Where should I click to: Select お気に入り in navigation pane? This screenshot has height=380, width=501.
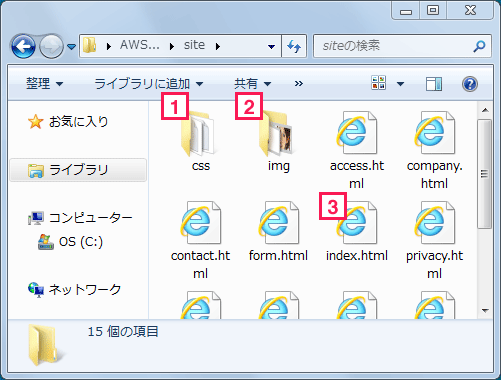tap(79, 122)
